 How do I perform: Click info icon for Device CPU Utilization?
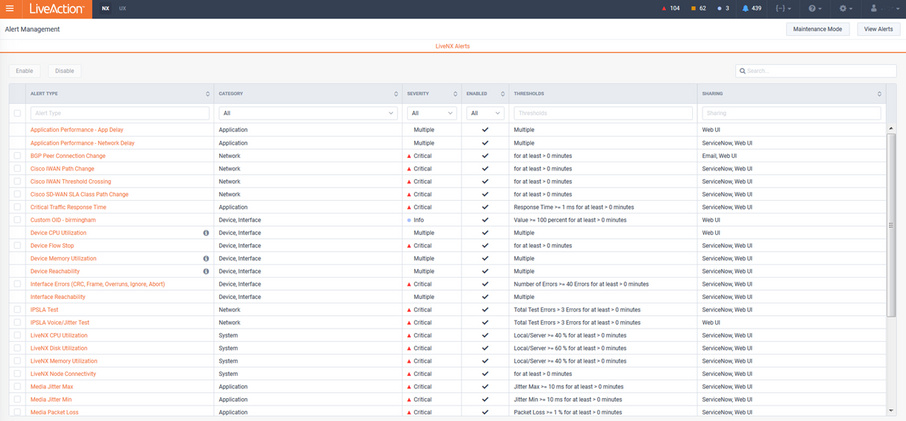coord(206,233)
